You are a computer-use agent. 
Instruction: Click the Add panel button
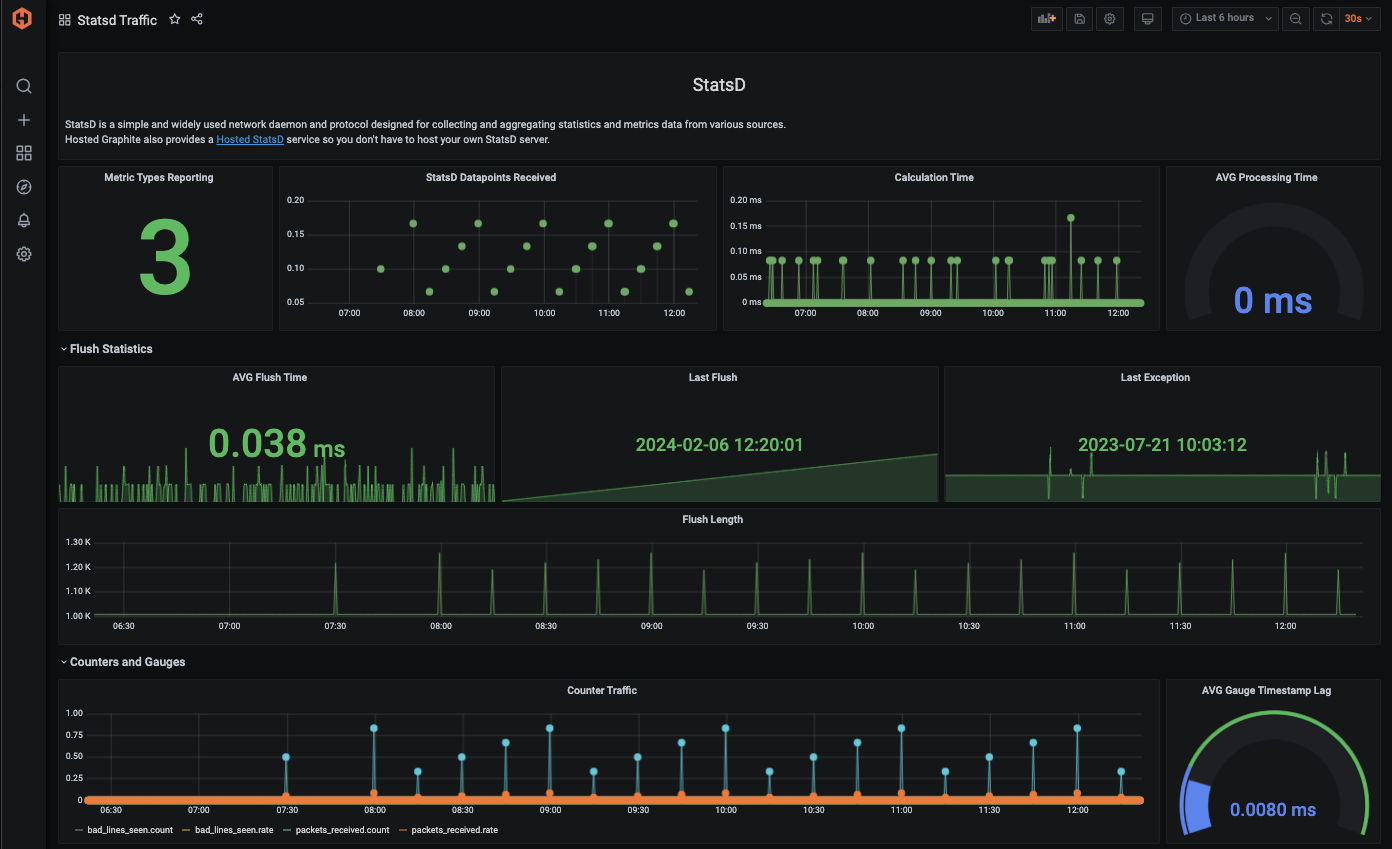(x=1047, y=18)
